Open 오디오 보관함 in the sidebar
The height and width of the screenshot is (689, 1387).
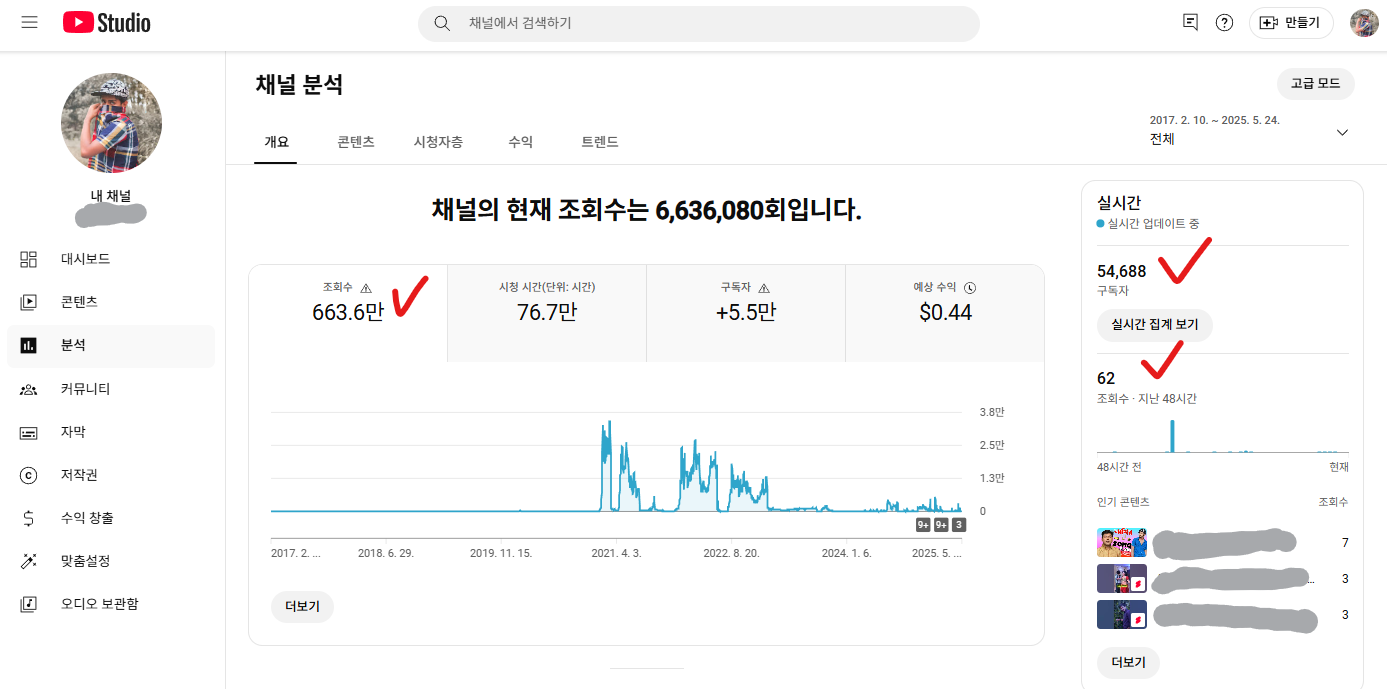pos(111,604)
